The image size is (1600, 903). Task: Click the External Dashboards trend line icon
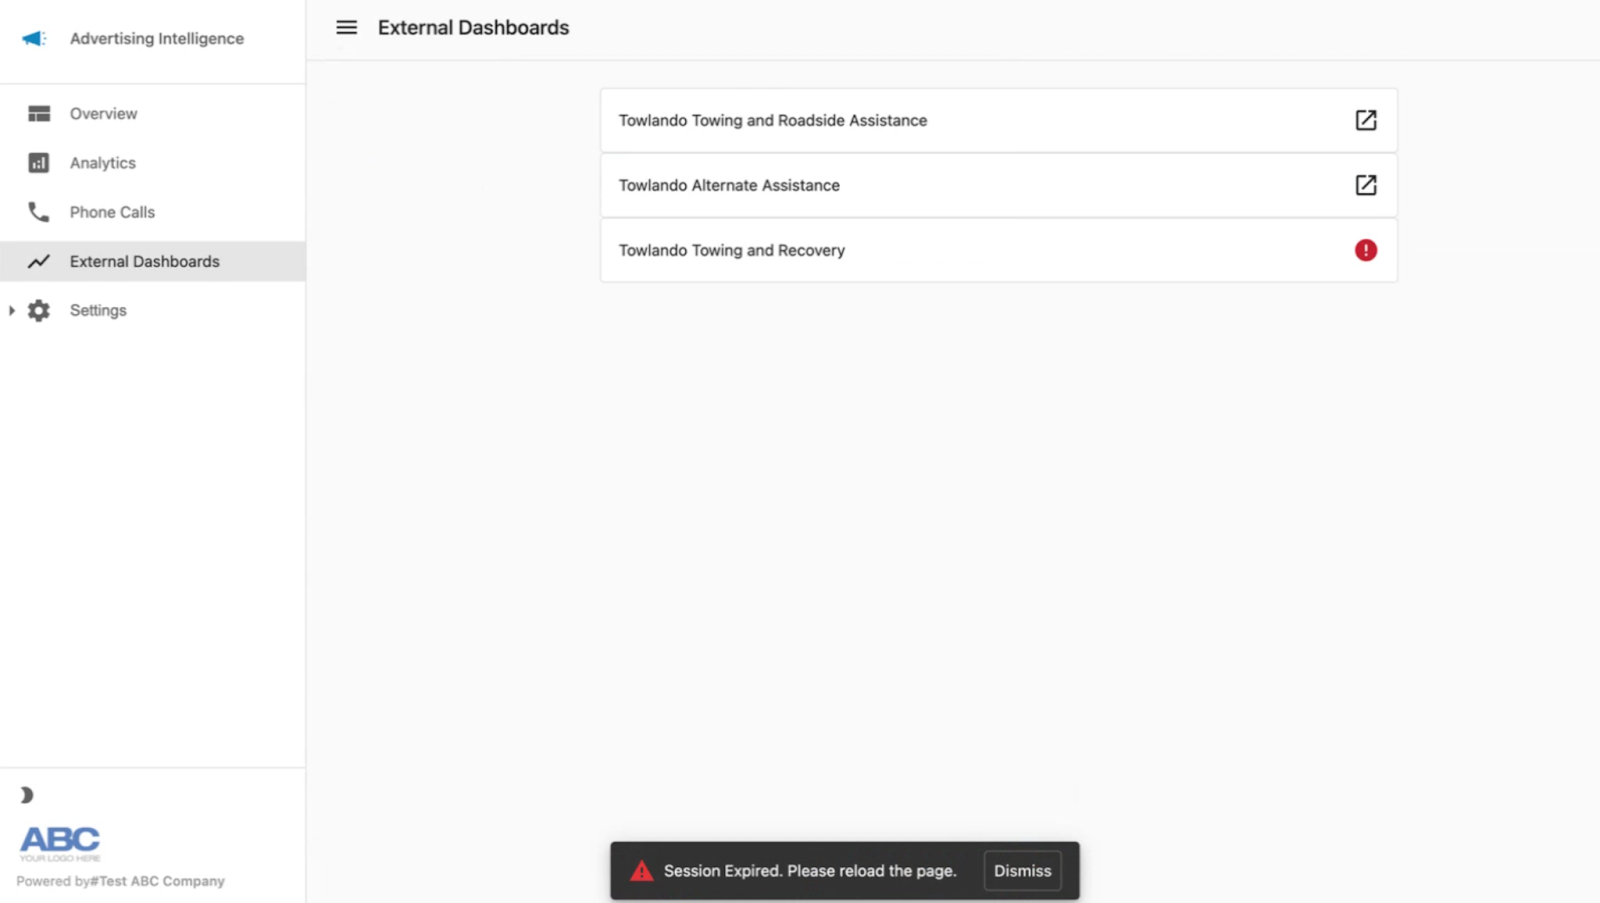(x=38, y=261)
